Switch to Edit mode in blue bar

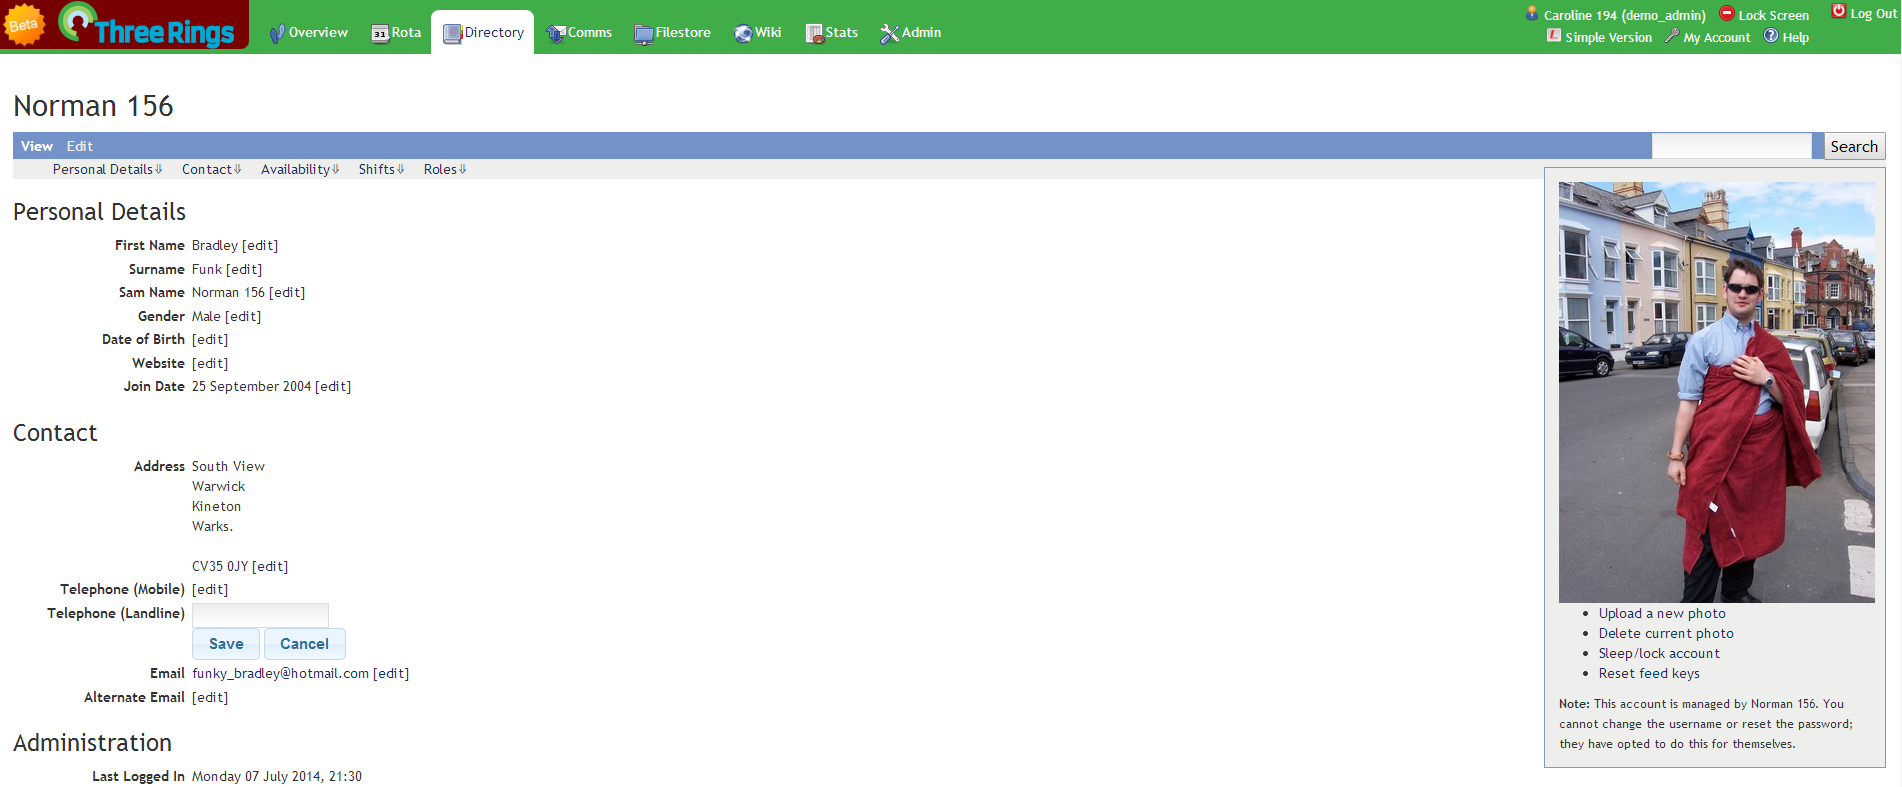[80, 146]
